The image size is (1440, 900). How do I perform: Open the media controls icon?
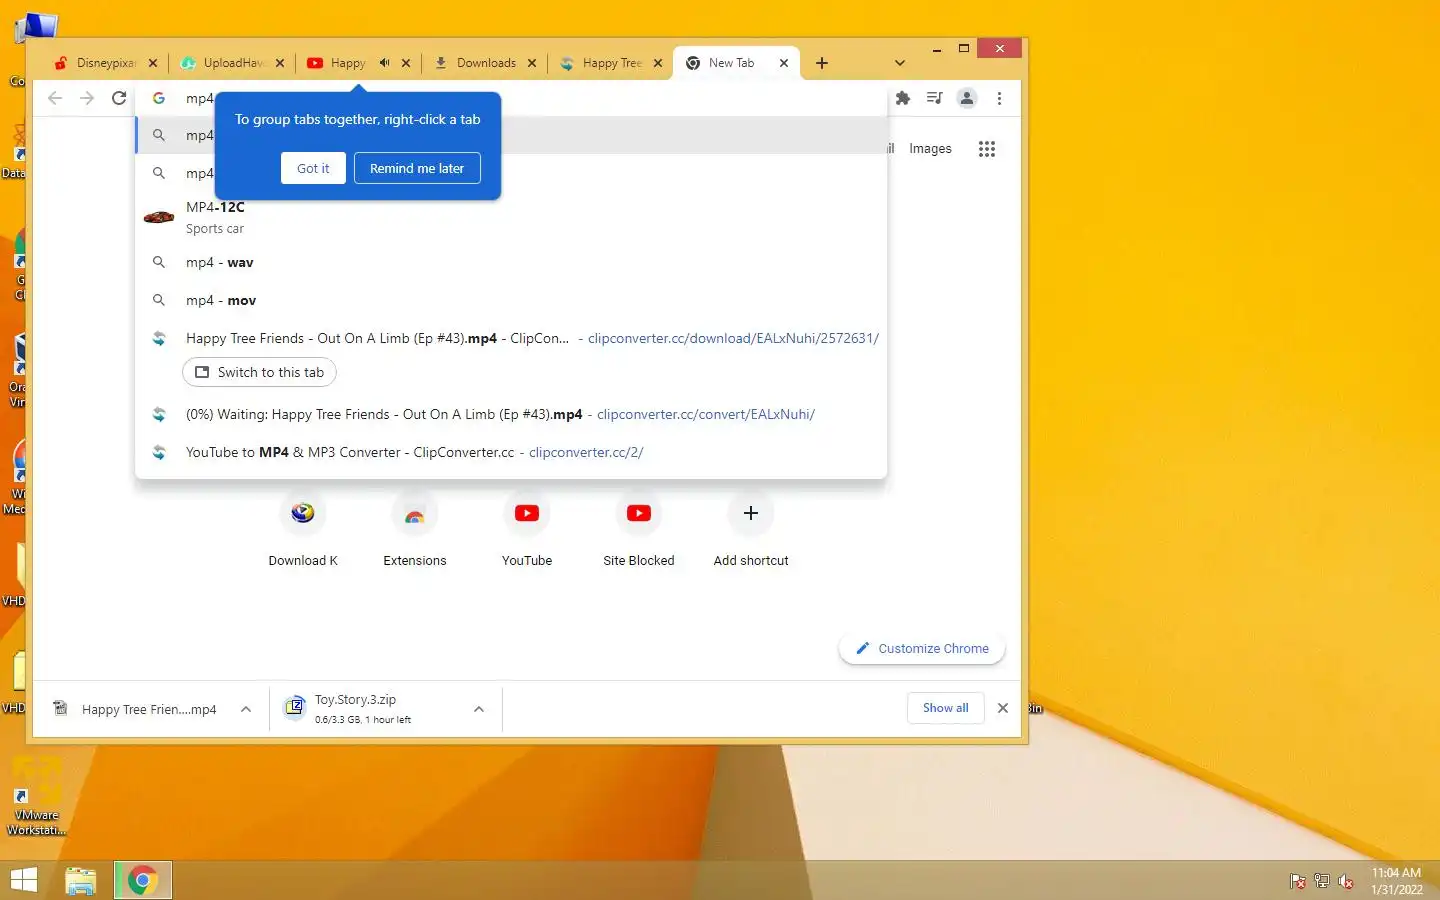click(935, 98)
